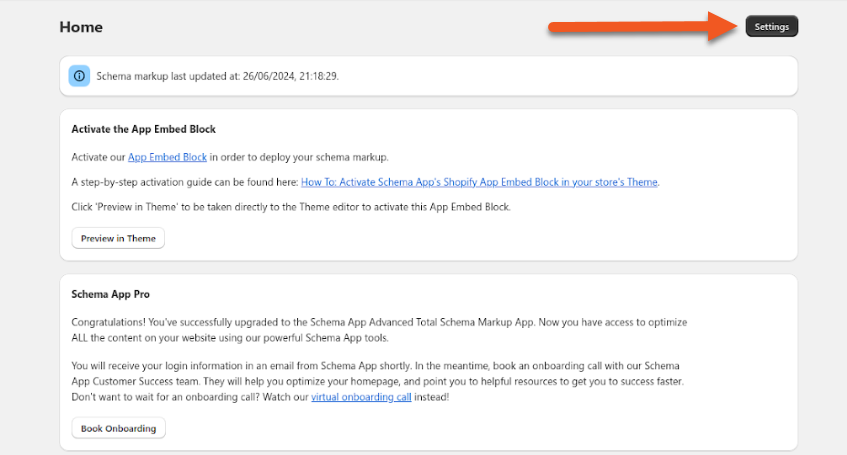
Task: Click the 'Activate the App Embed Block' heading
Action: point(144,129)
